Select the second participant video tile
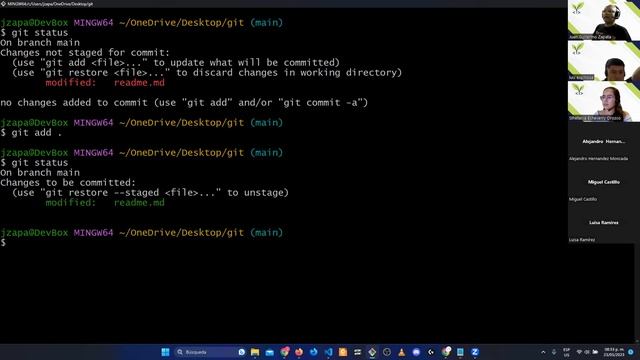Screen dimensions: 640x360 (x=604, y=61)
